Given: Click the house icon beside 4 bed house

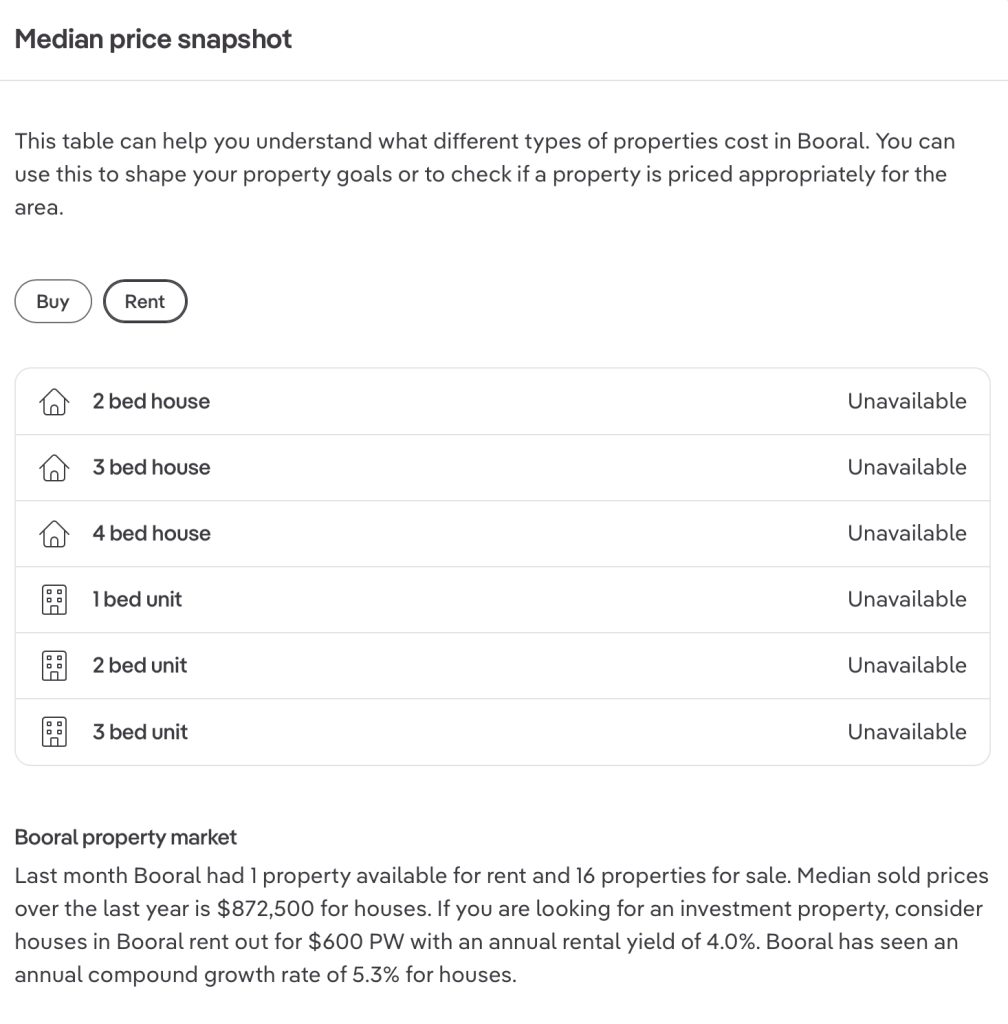Looking at the screenshot, I should [x=54, y=534].
